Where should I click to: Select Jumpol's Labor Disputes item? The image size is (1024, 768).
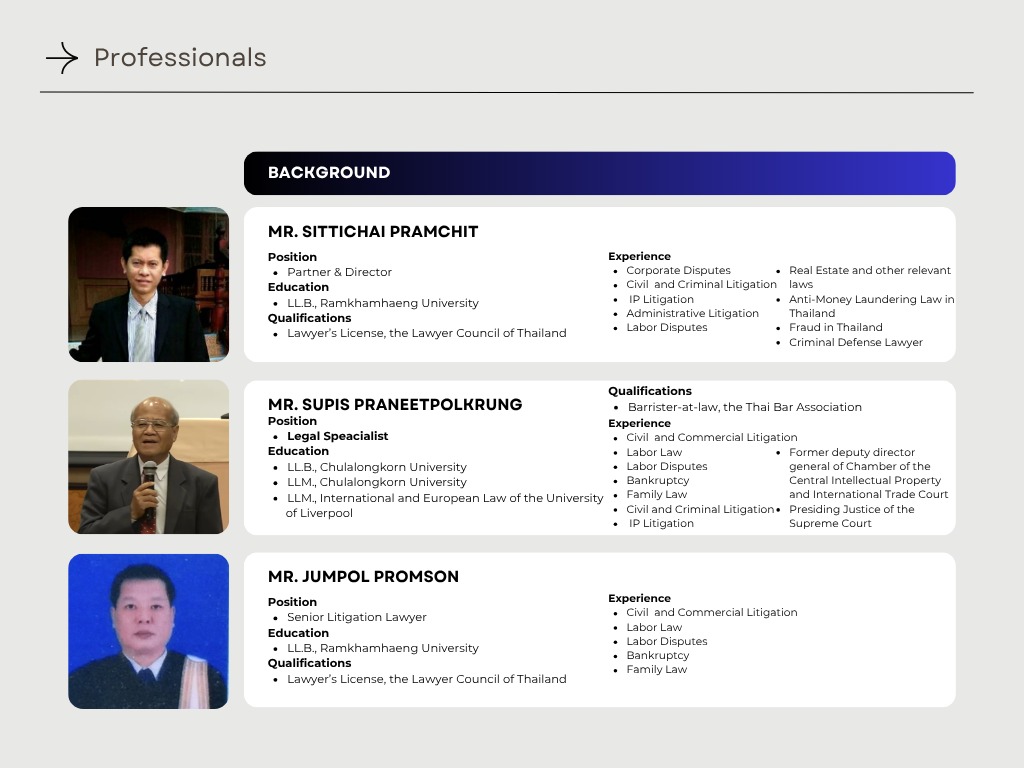(x=667, y=641)
